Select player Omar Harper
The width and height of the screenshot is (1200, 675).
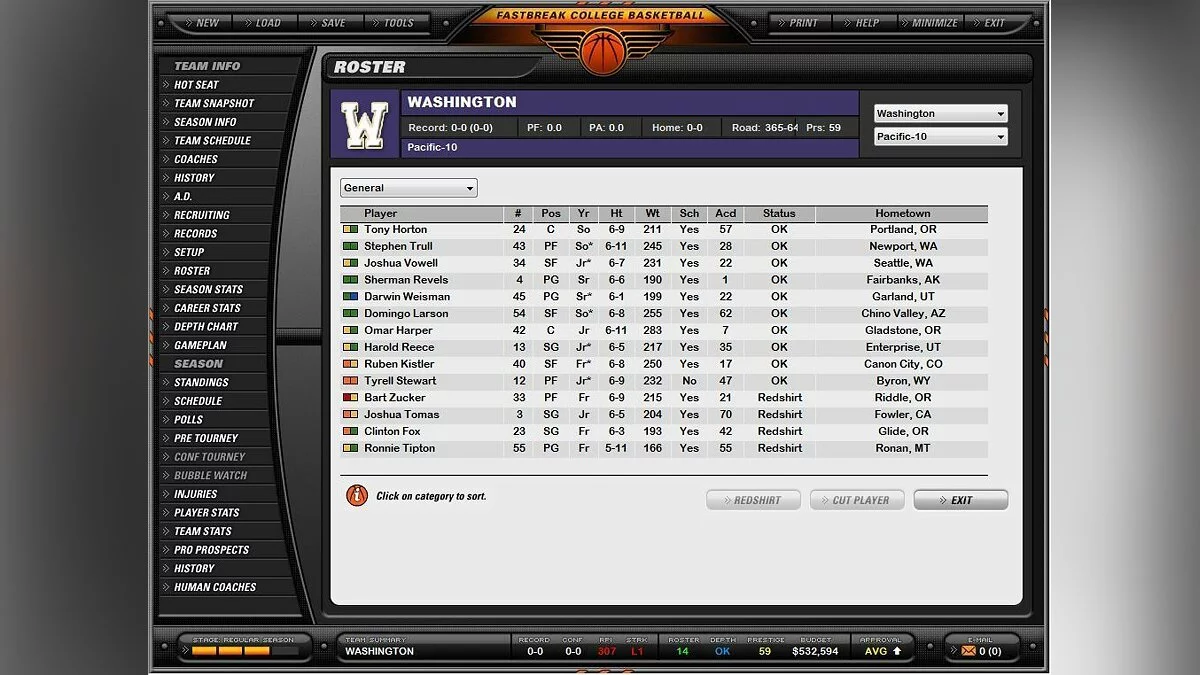(x=398, y=331)
